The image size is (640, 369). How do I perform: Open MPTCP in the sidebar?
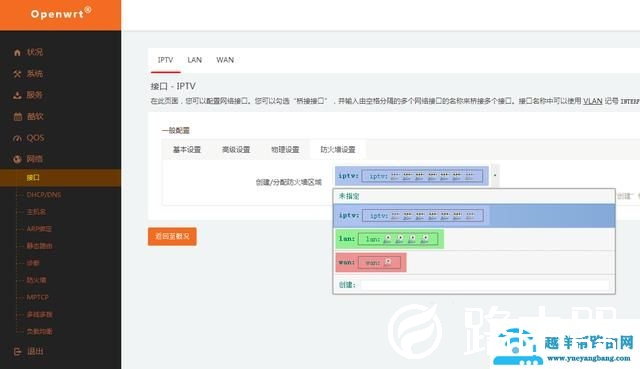38,297
